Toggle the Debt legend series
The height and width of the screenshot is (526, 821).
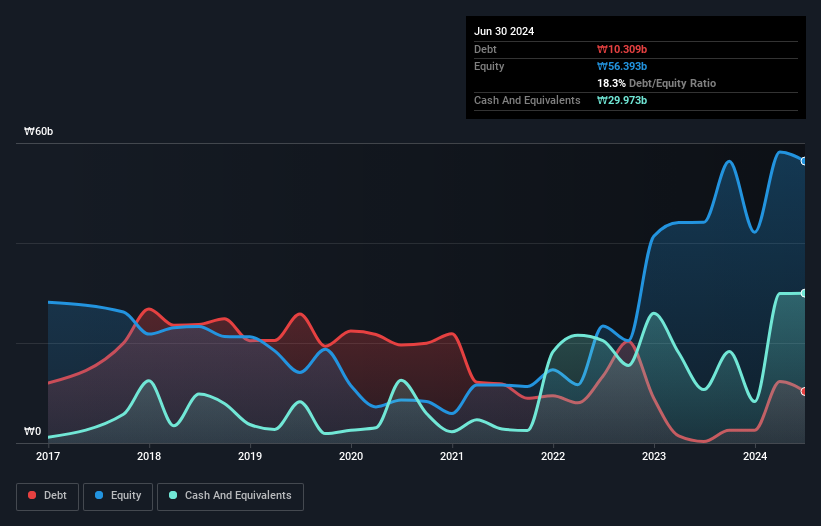pyautogui.click(x=47, y=496)
